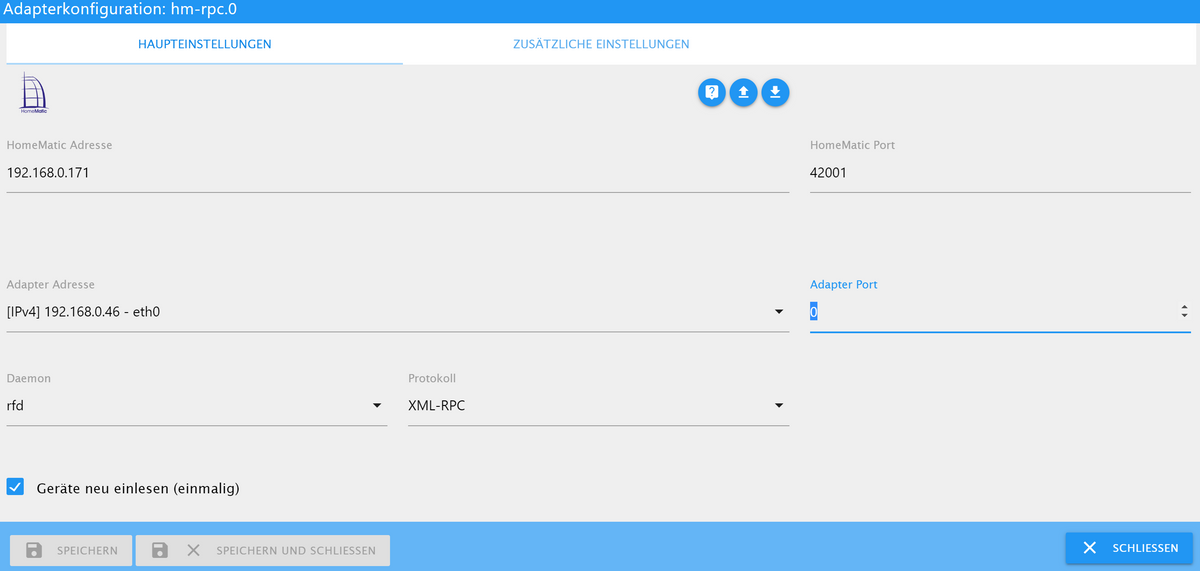Click the HomeMatic Port input field
The width and height of the screenshot is (1200, 571).
click(x=1000, y=173)
